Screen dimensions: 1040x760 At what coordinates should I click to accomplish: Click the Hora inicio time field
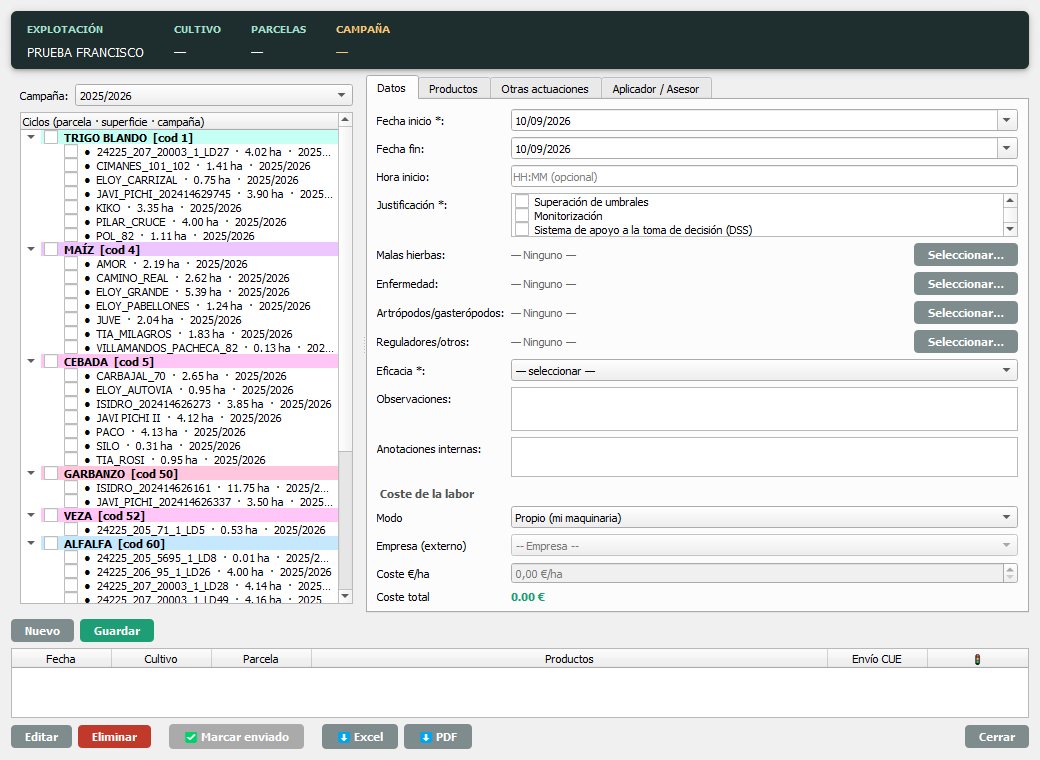(x=764, y=177)
